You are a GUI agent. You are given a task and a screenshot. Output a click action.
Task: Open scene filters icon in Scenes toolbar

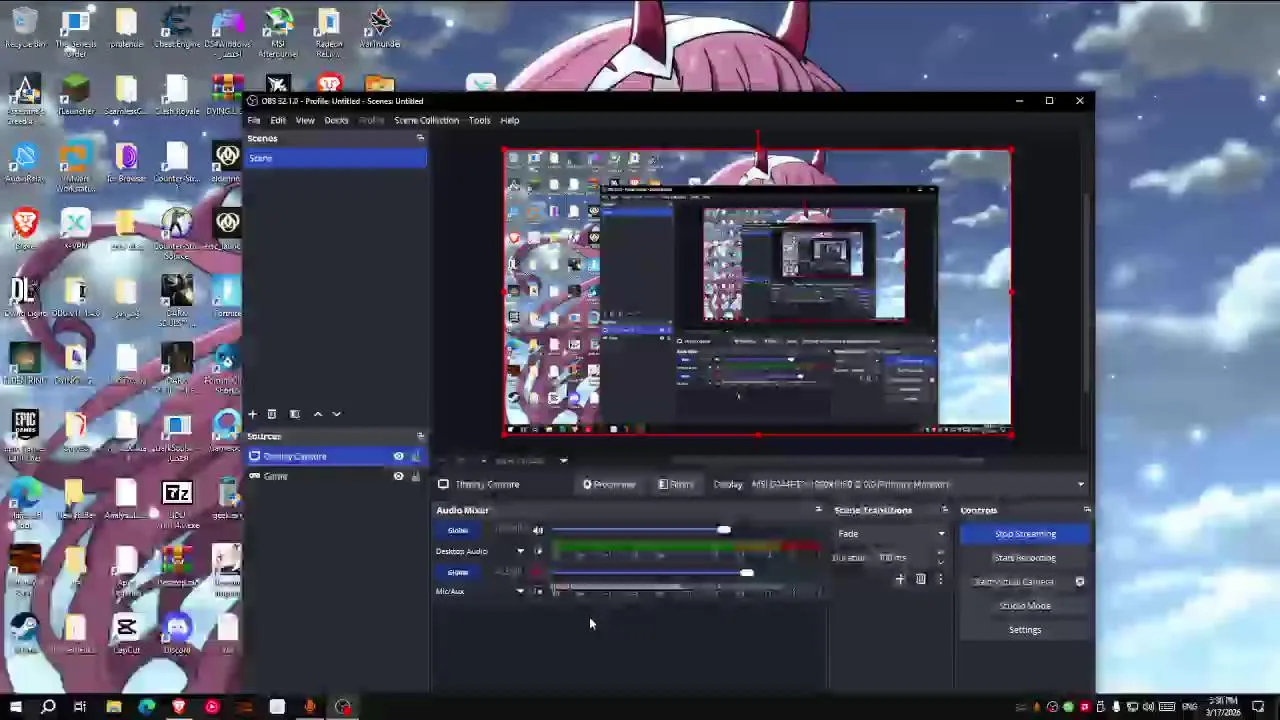tap(294, 414)
